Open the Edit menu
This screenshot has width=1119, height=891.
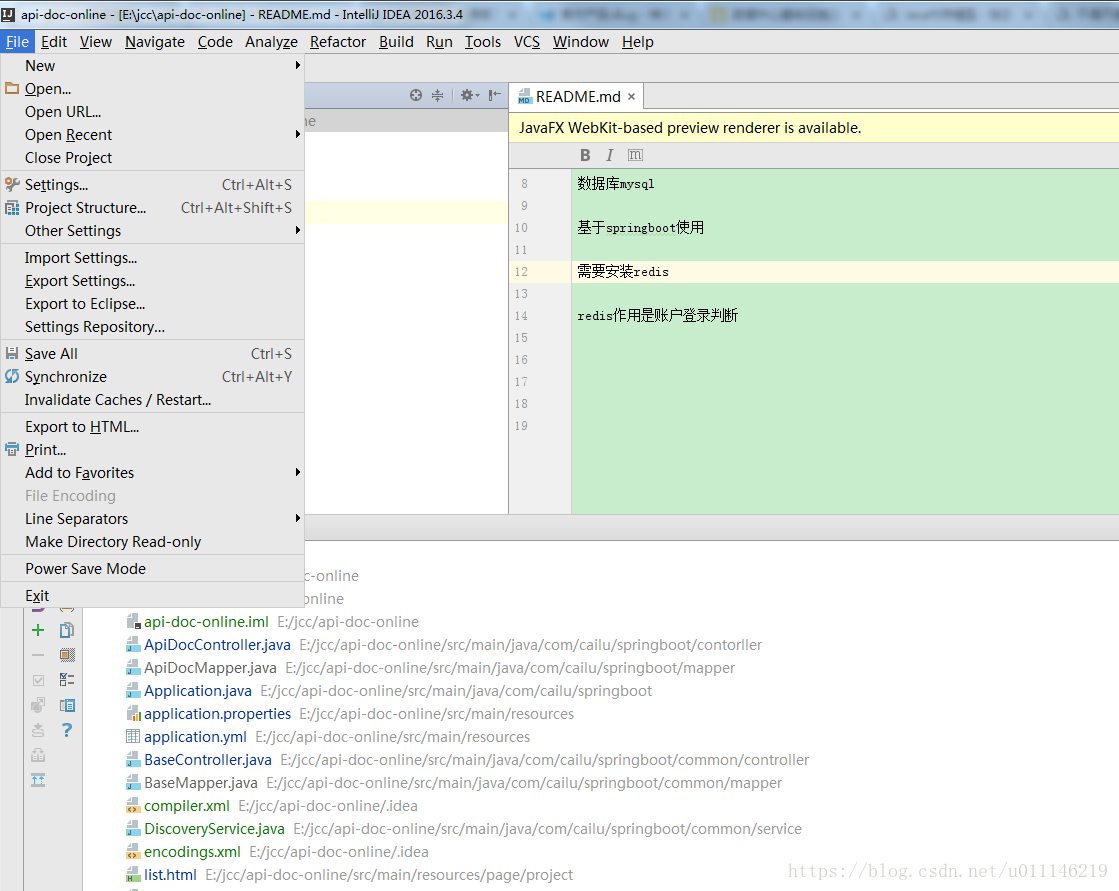point(54,42)
